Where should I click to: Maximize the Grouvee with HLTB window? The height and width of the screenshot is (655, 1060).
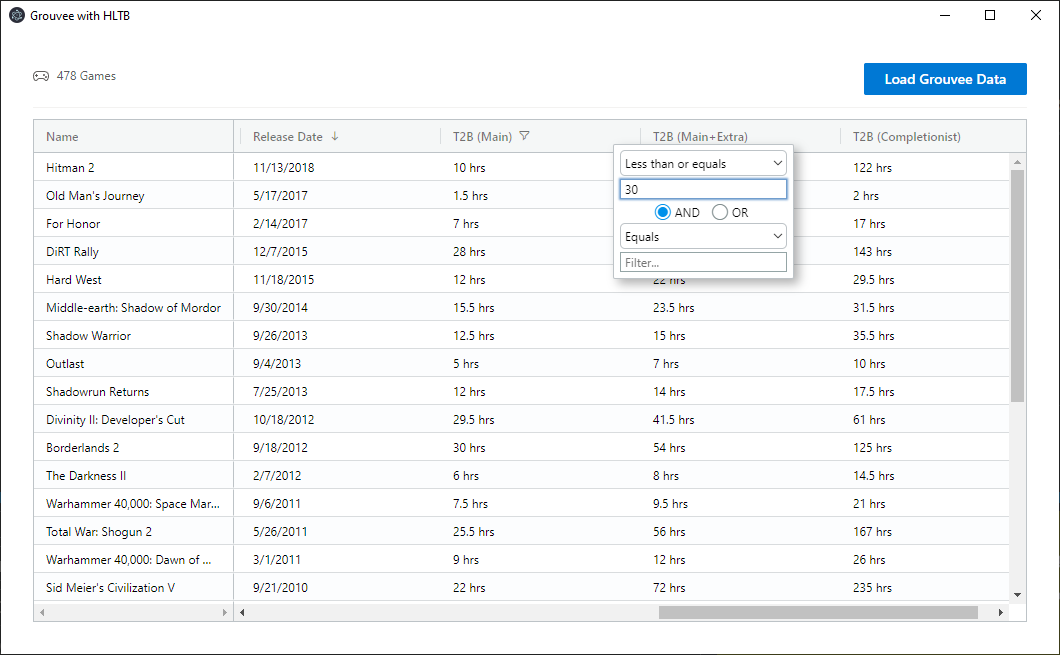pyautogui.click(x=990, y=15)
